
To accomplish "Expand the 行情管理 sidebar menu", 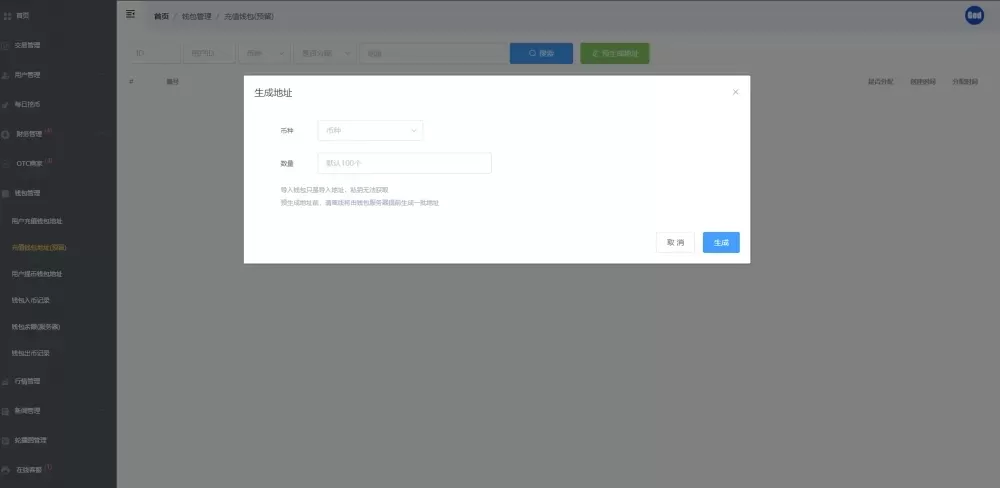I will [28, 381].
